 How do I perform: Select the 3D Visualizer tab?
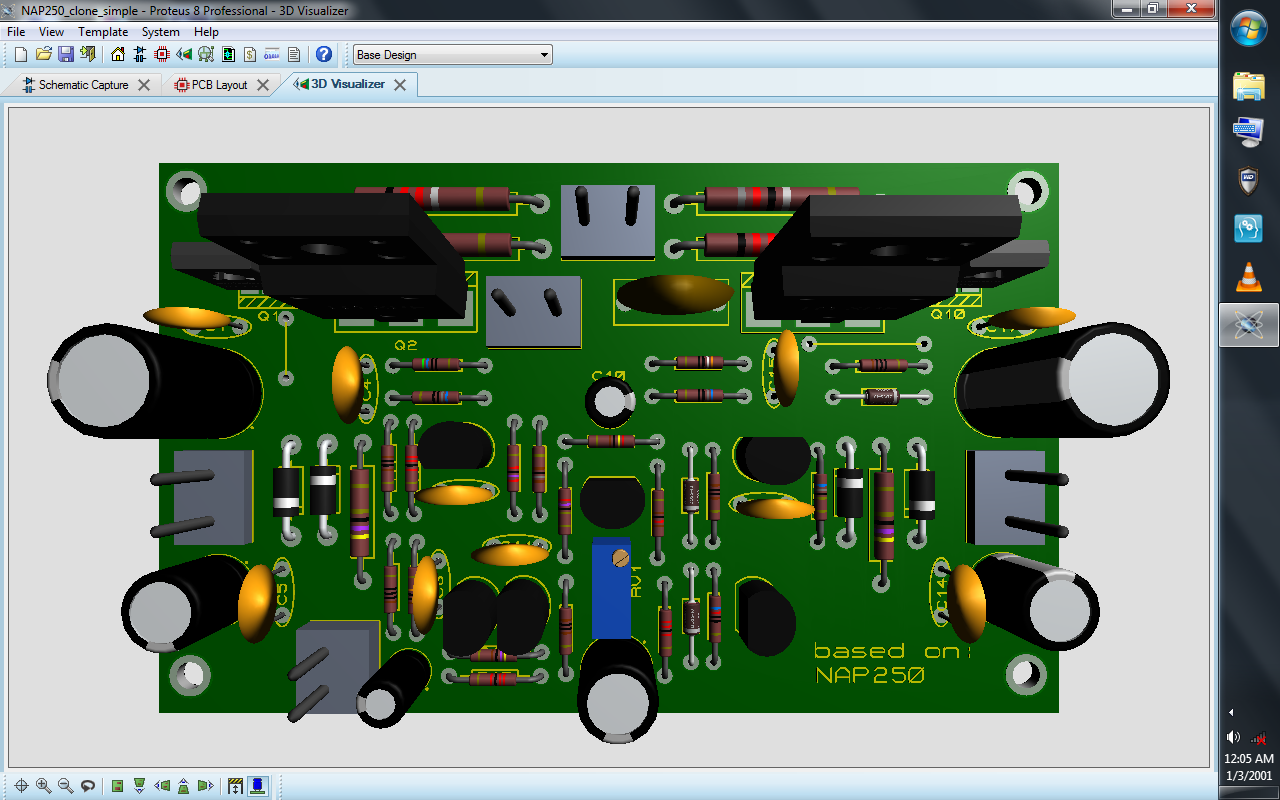pyautogui.click(x=340, y=84)
